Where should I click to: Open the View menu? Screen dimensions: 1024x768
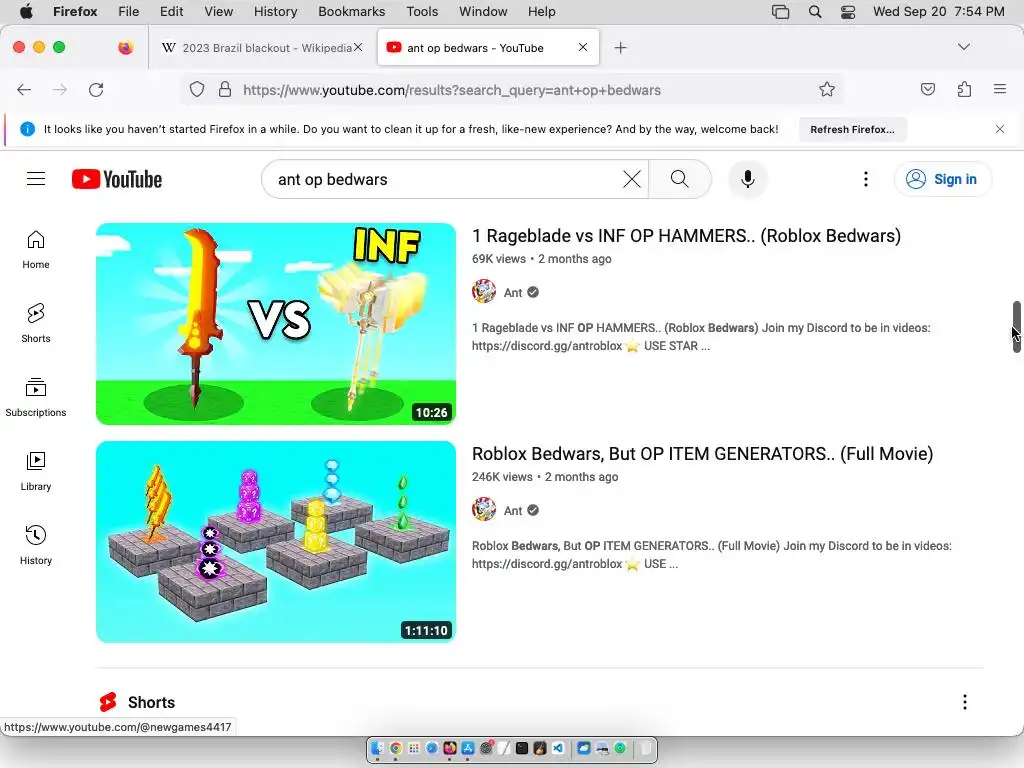pyautogui.click(x=218, y=12)
